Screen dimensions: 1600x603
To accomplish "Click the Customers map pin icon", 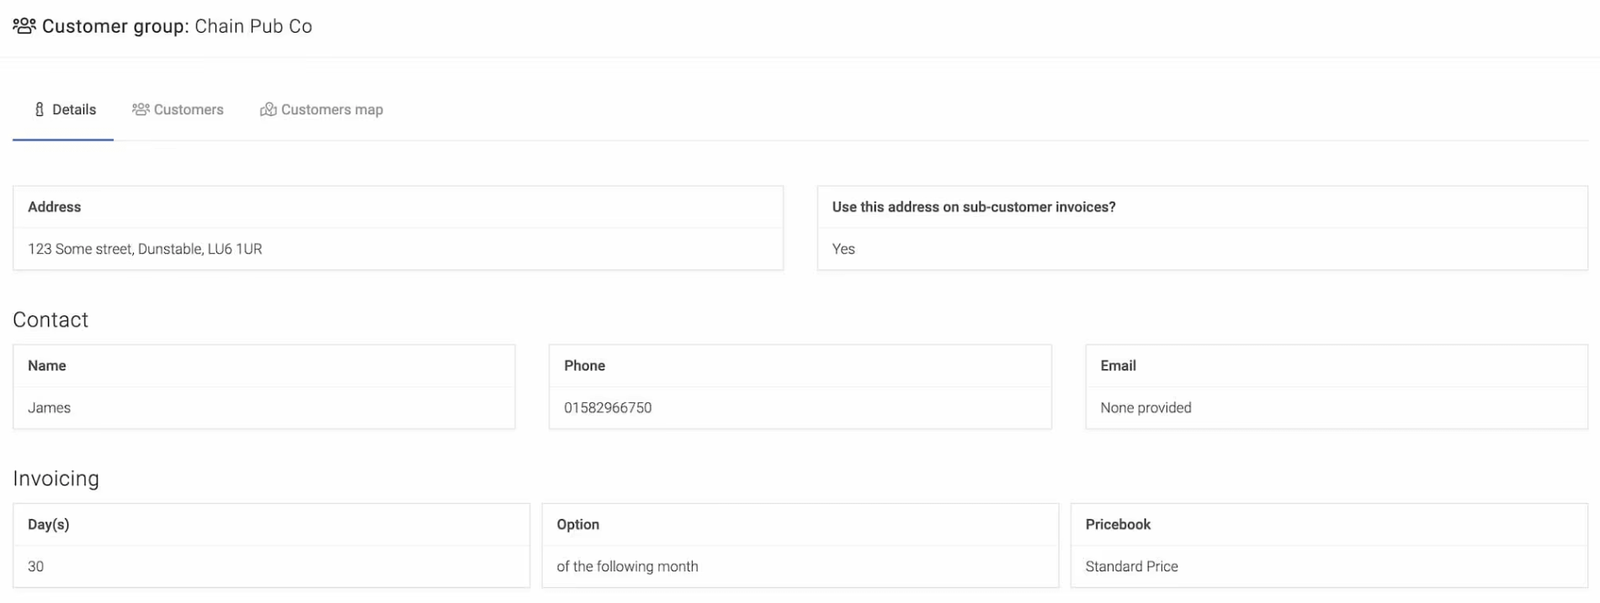I will (268, 109).
